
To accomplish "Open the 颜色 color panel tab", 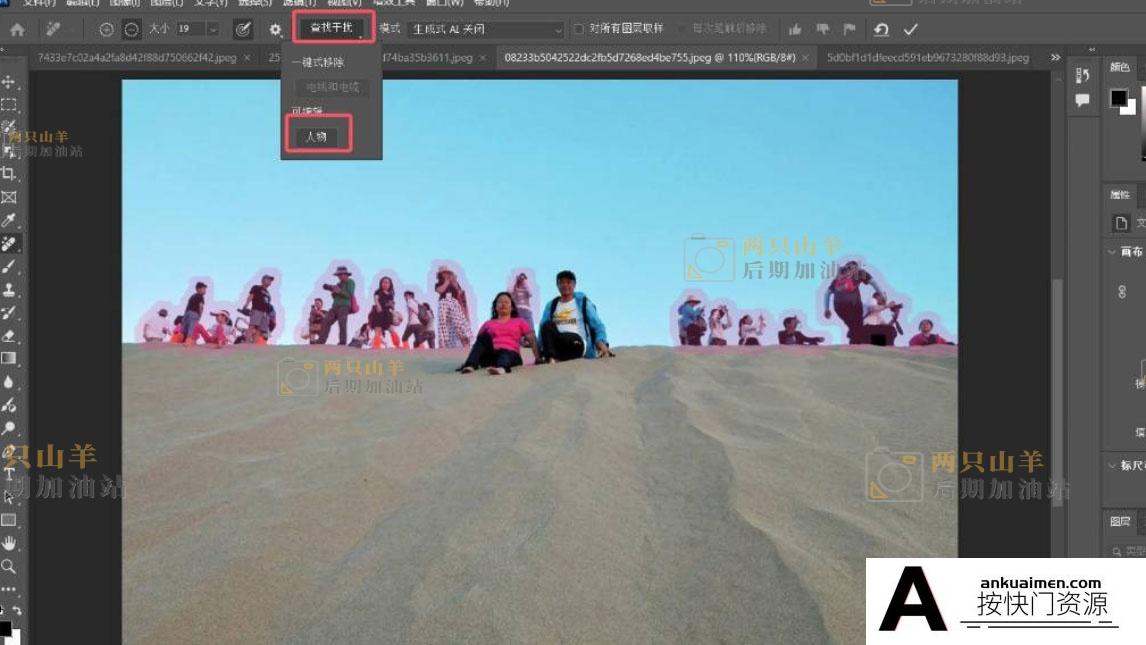I will [1120, 67].
